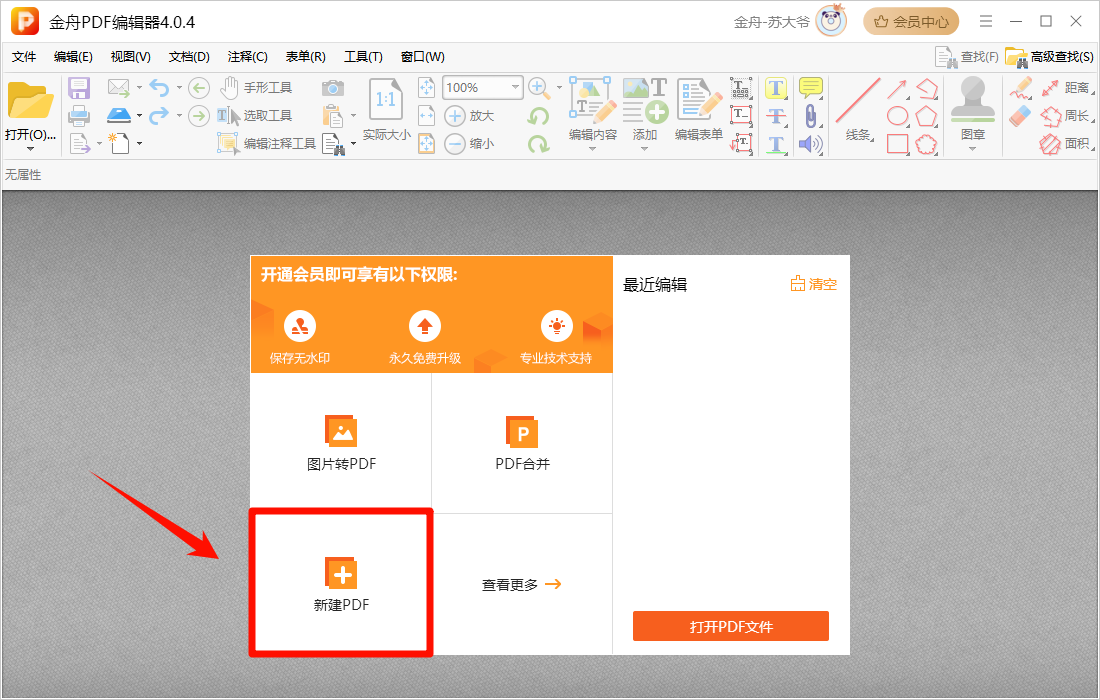Open the File (文件) menu
1100x700 pixels.
click(x=24, y=57)
